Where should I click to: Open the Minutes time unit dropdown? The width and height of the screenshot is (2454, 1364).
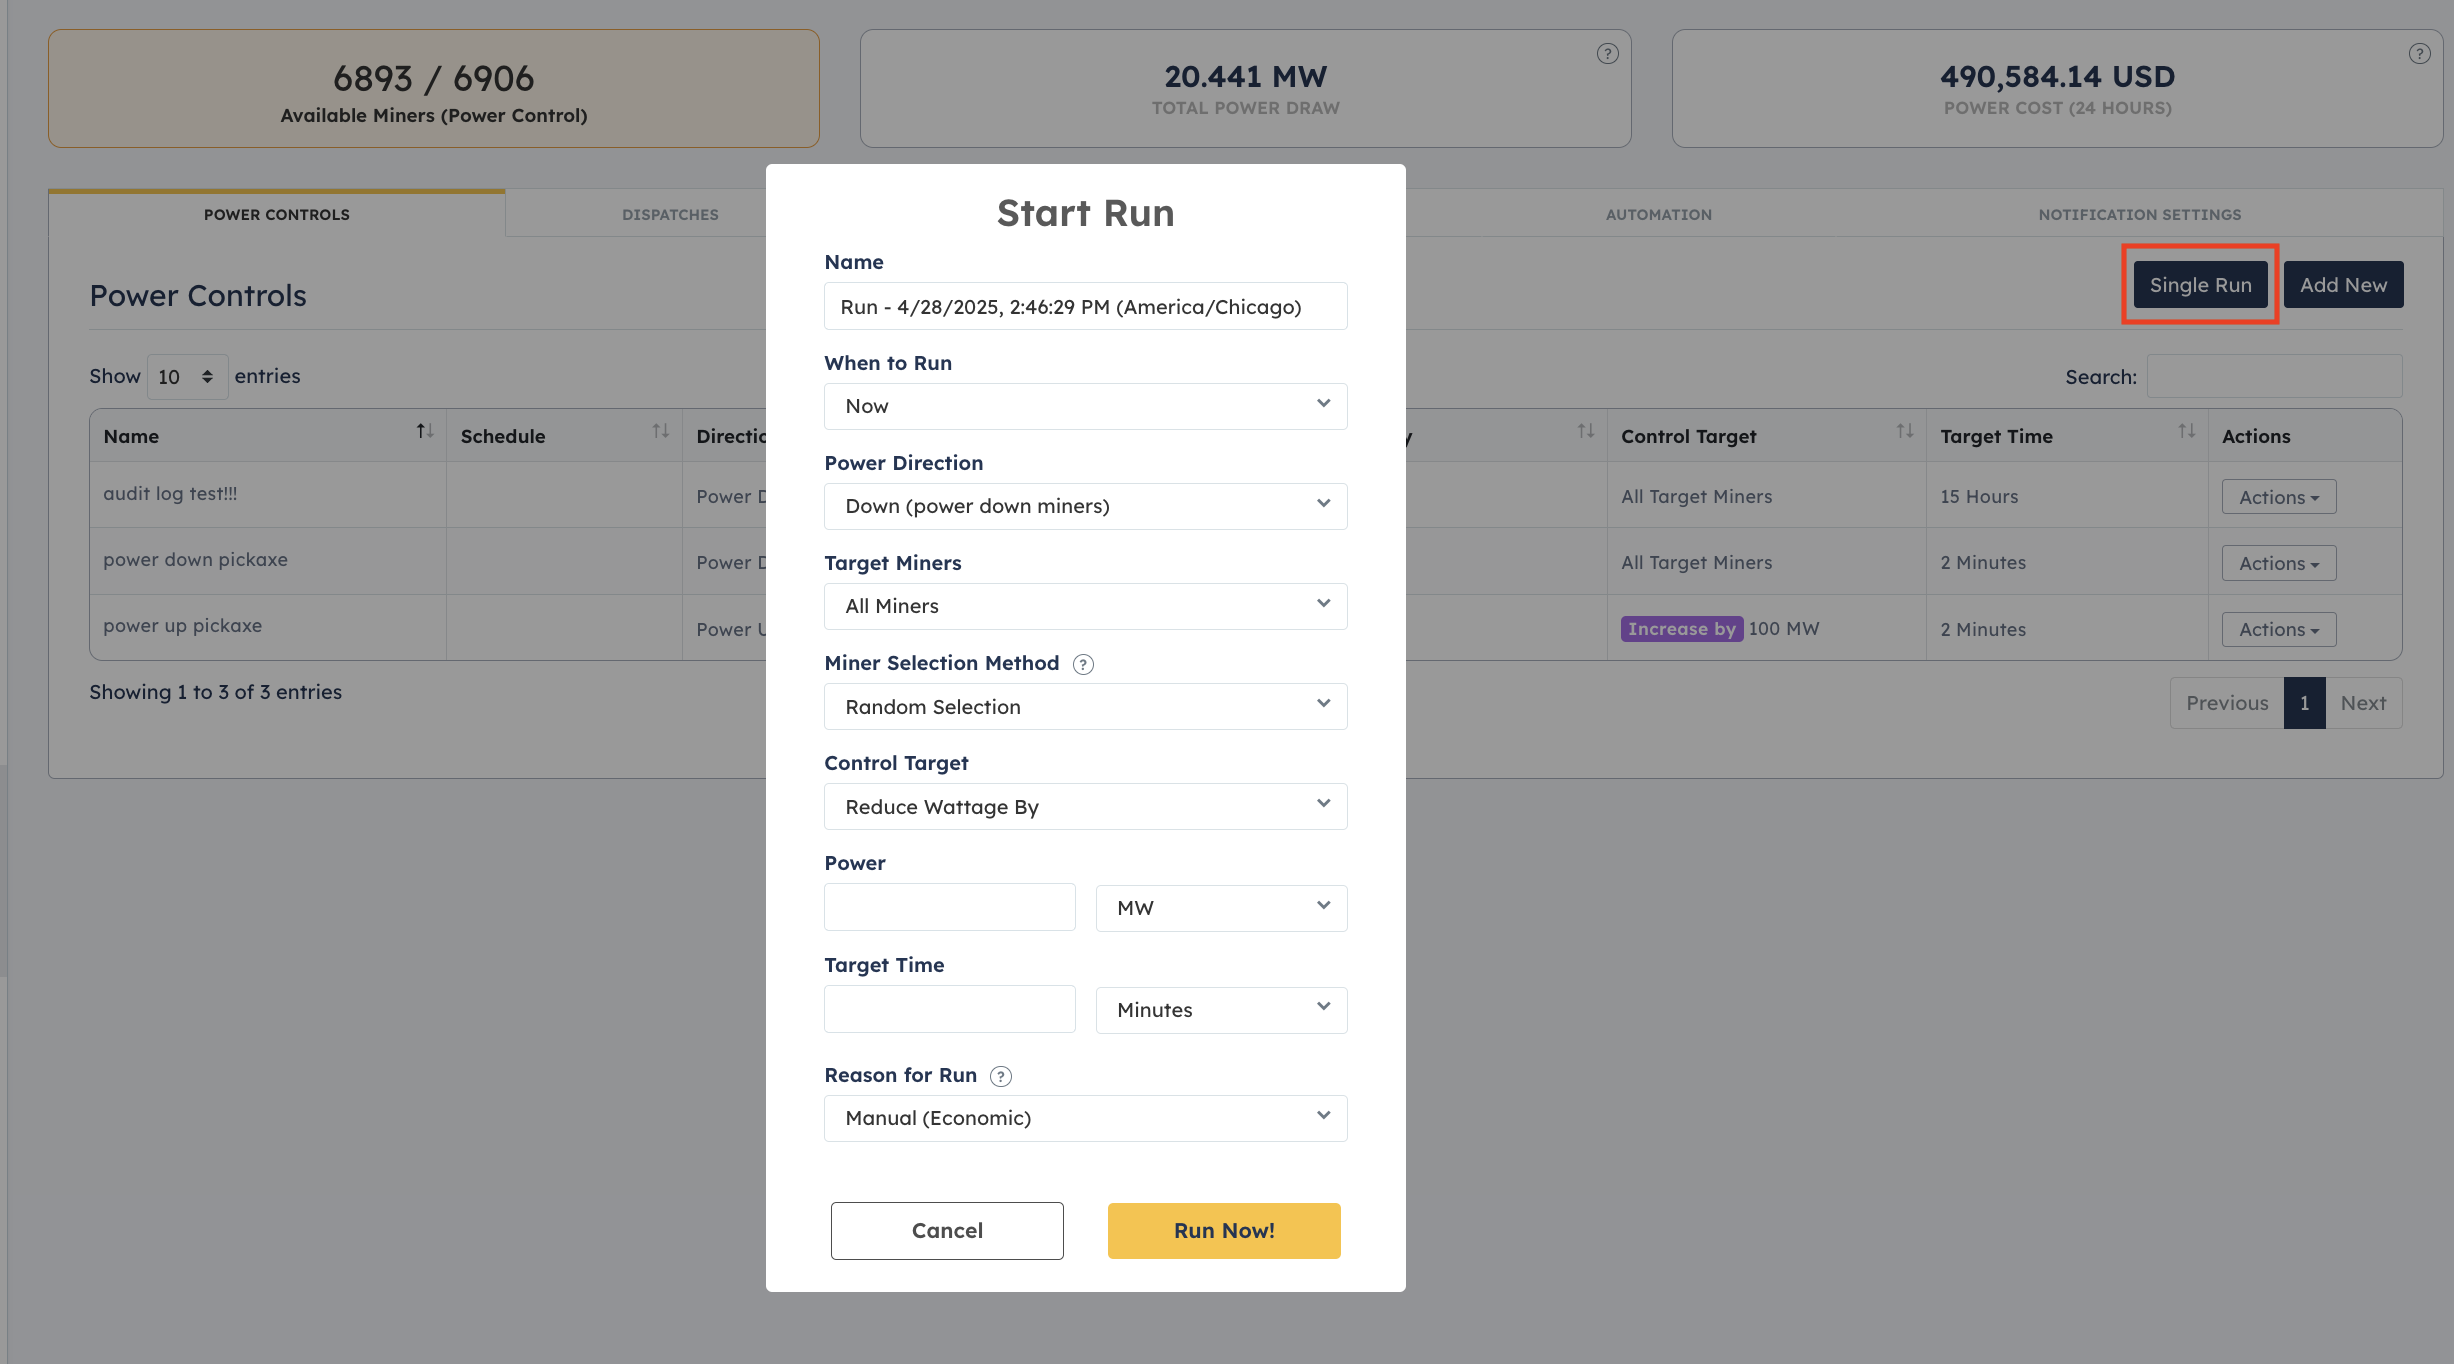1221,1010
